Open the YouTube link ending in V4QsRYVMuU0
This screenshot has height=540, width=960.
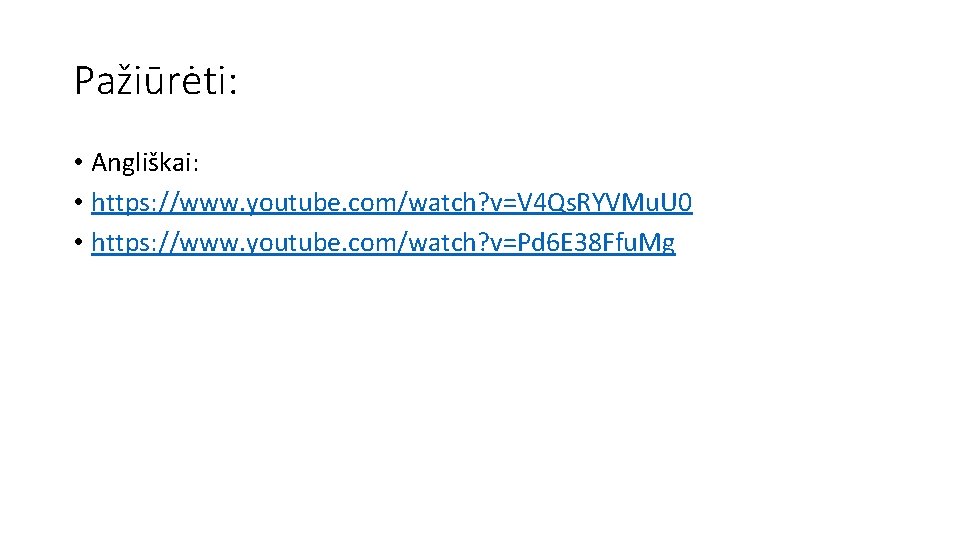392,203
